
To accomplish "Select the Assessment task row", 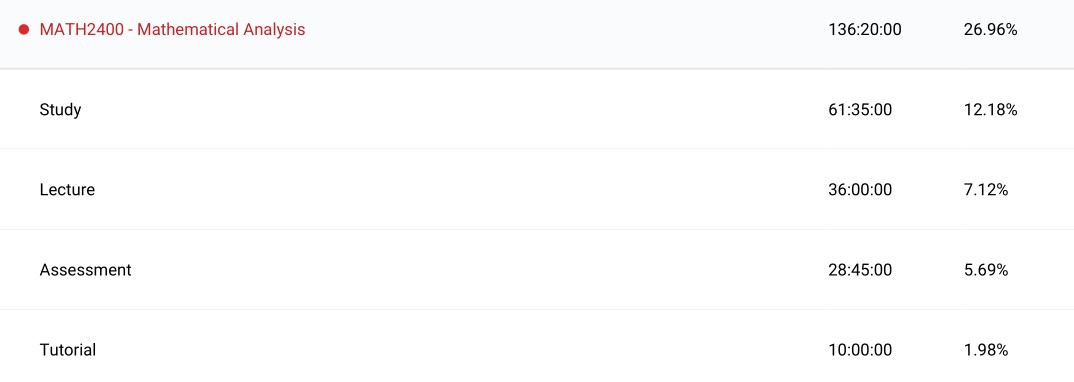I will pyautogui.click(x=537, y=270).
